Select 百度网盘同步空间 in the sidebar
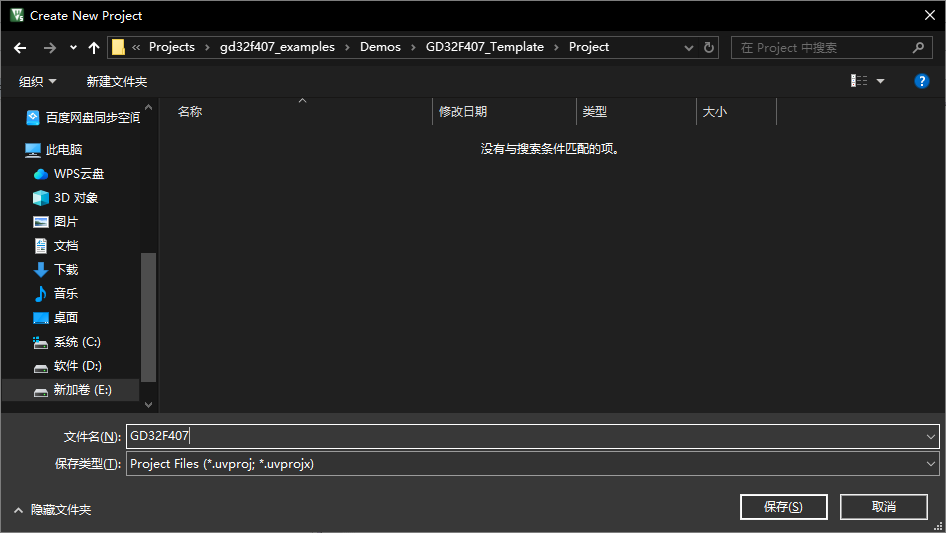 (x=83, y=118)
